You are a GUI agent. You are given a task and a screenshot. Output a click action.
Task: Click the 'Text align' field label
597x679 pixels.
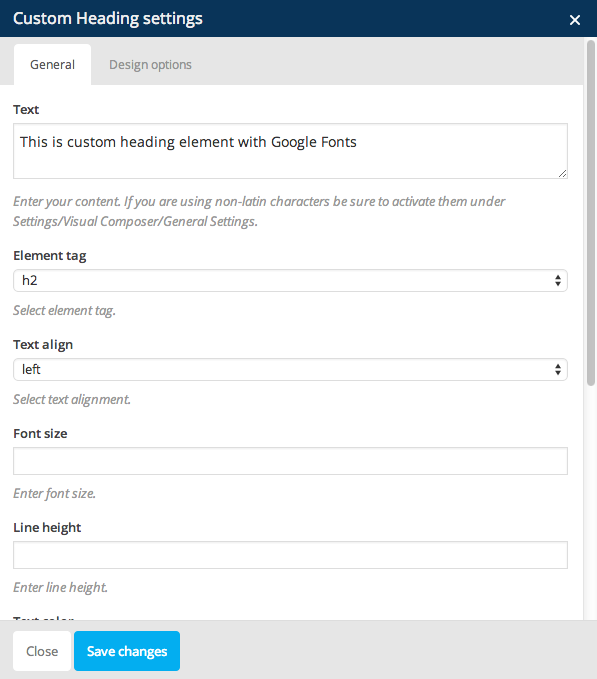(x=43, y=344)
